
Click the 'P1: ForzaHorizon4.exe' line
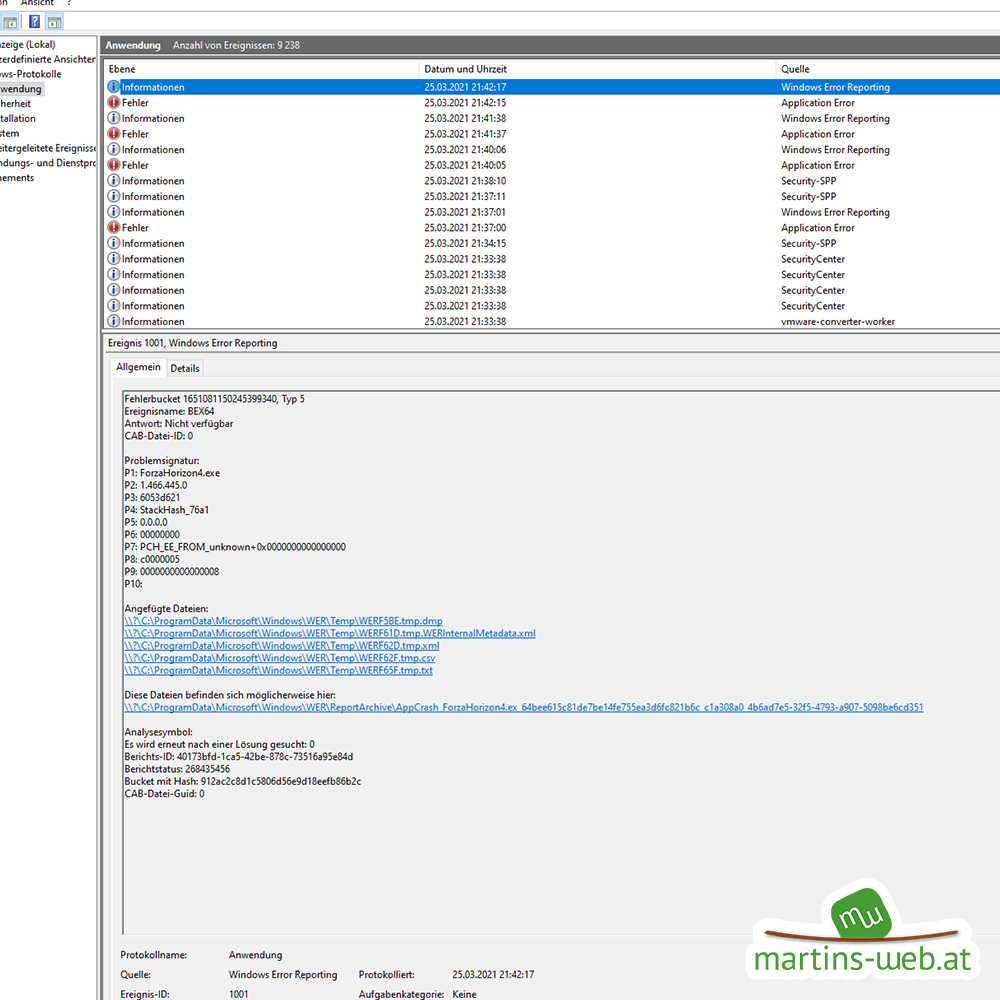pyautogui.click(x=172, y=473)
